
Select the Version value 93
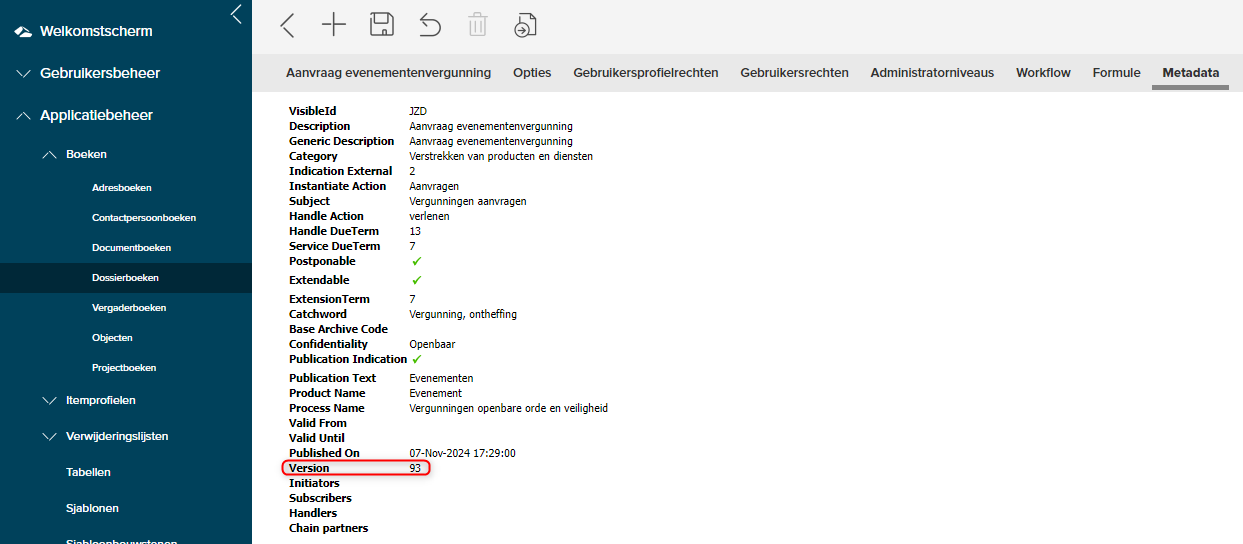415,468
